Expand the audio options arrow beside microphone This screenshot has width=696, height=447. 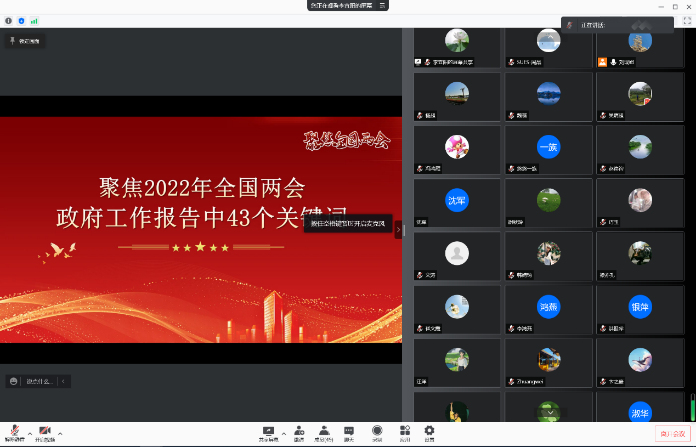click(30, 433)
